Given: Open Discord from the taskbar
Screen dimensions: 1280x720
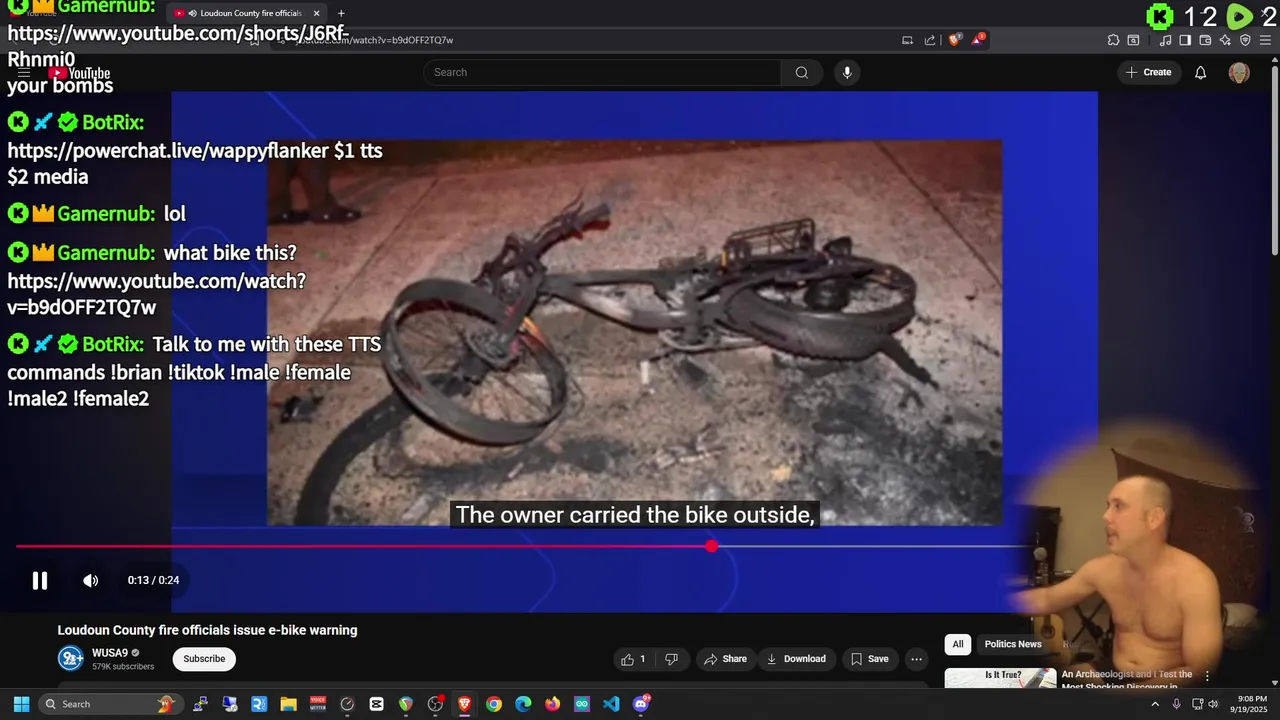Looking at the screenshot, I should [641, 704].
